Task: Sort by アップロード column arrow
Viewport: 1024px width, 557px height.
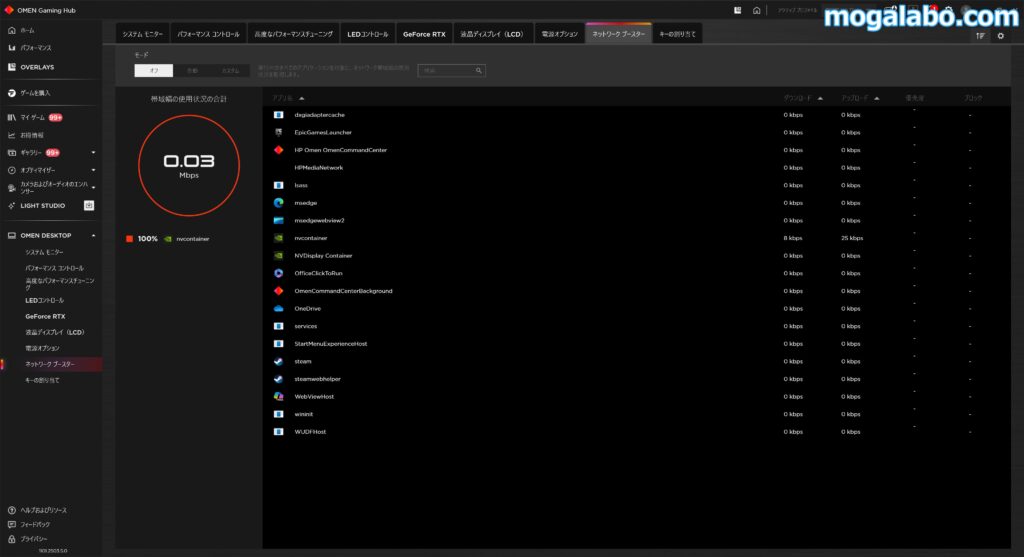Action: [x=876, y=99]
